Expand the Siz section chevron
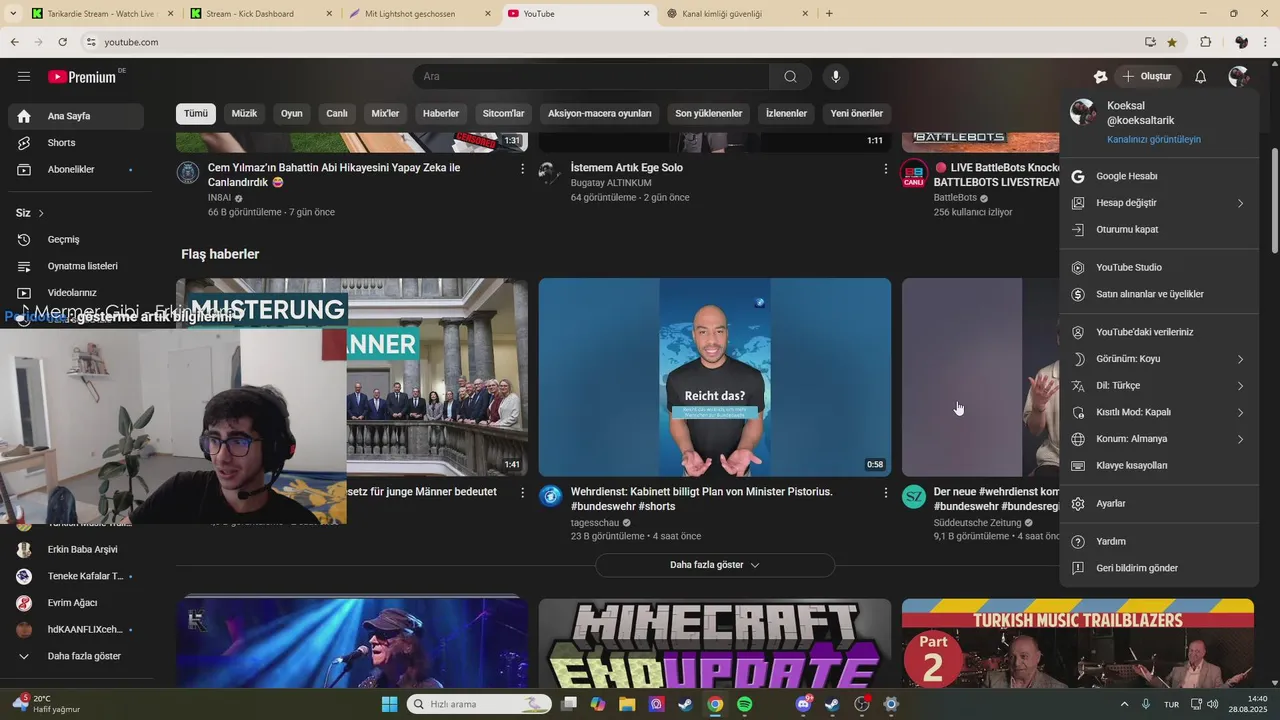Viewport: 1280px width, 720px height. (41, 213)
